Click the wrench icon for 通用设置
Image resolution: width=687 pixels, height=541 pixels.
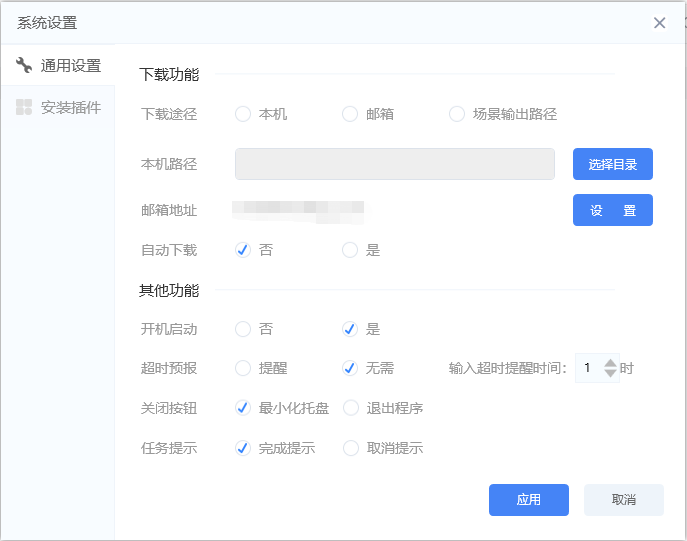(24, 66)
